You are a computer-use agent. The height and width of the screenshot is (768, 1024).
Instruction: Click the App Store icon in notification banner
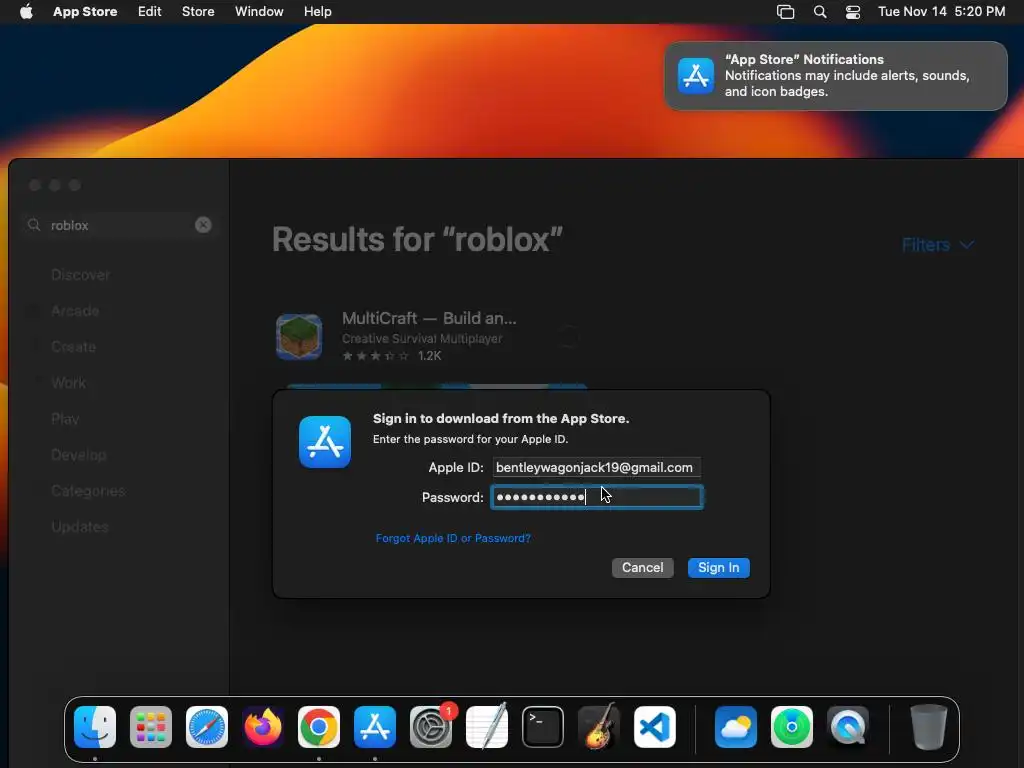coord(696,76)
